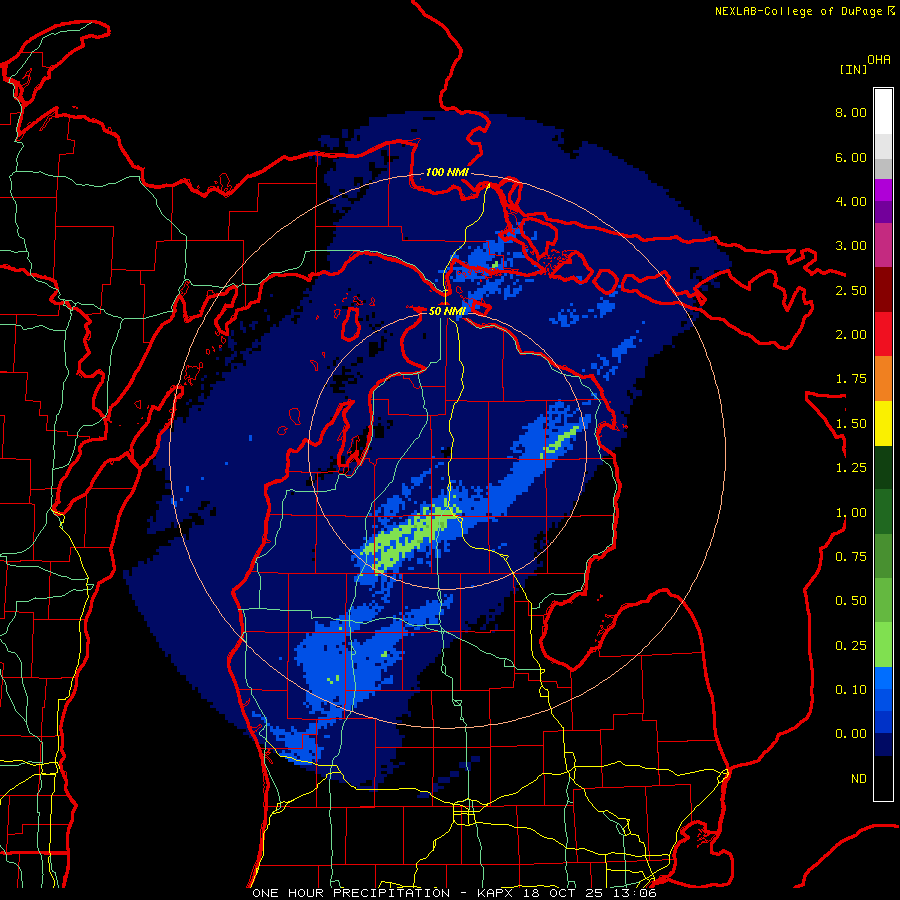The height and width of the screenshot is (900, 900).
Task: Click the 6.00 legend value
Action: point(851,157)
